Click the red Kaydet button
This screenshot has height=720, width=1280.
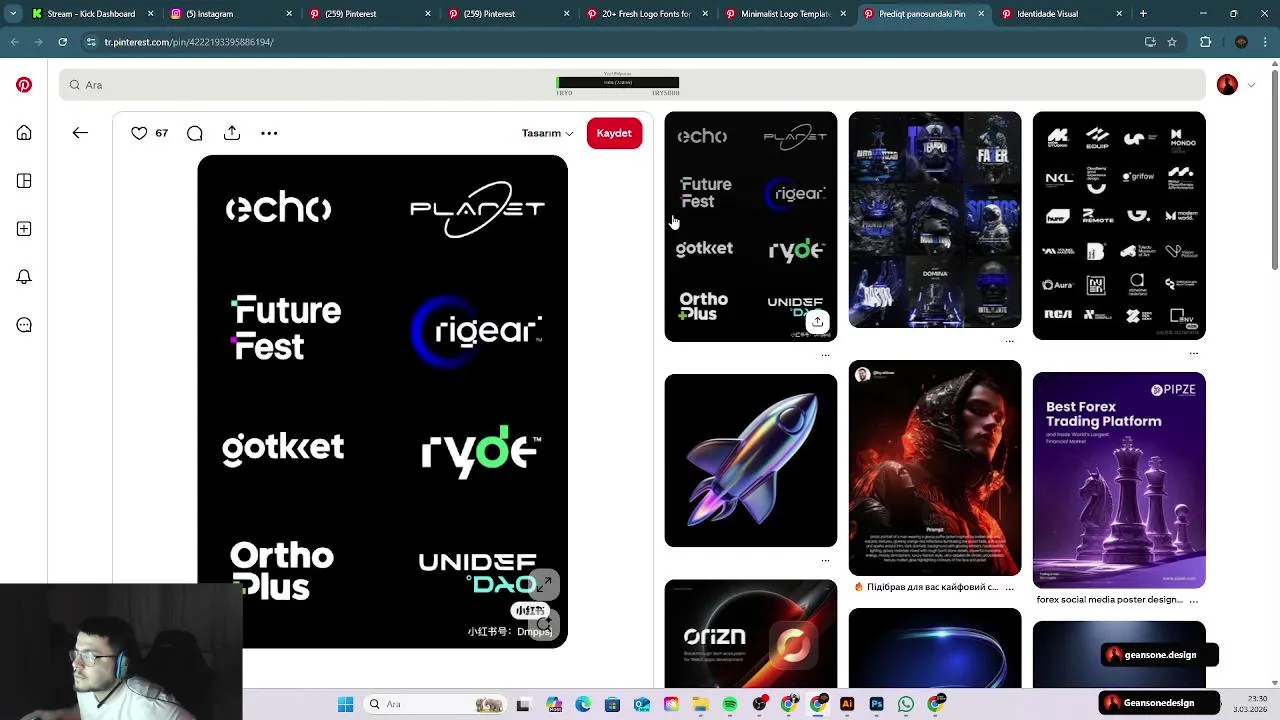point(614,133)
